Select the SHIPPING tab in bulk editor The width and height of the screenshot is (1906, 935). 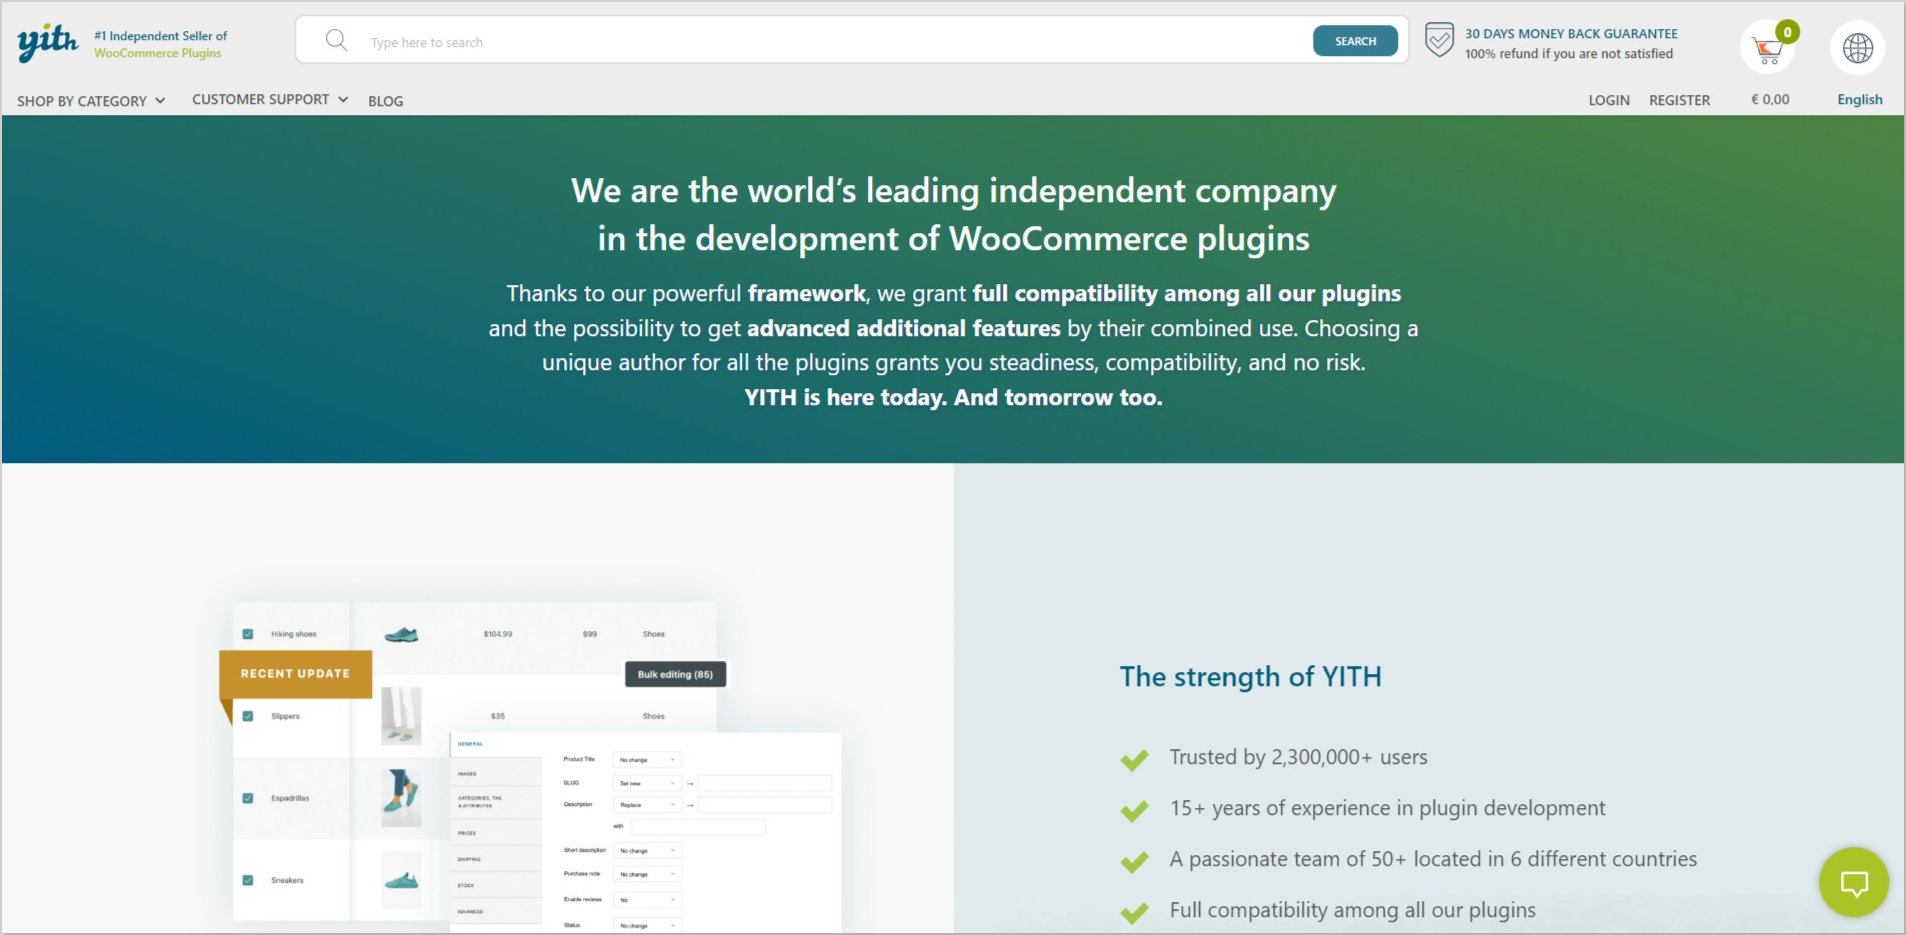pos(495,859)
